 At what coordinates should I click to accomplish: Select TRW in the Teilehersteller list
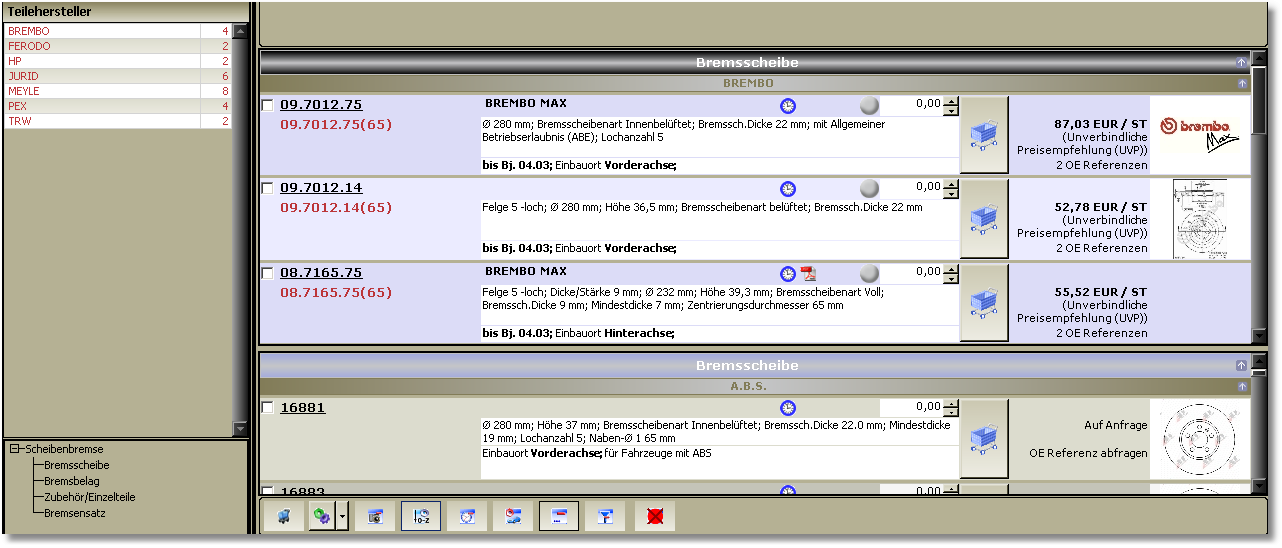click(117, 121)
